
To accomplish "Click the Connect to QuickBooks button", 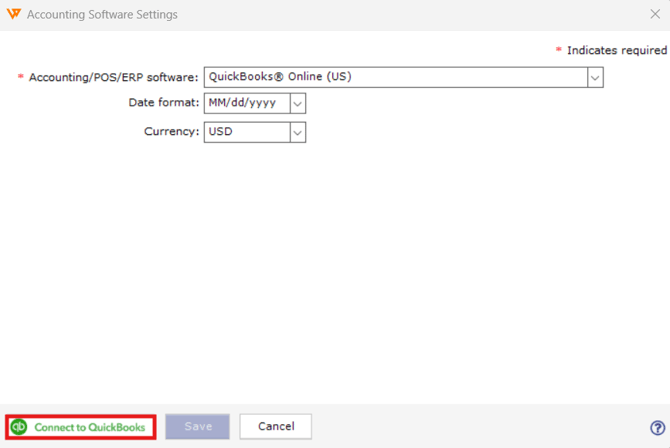I will click(x=81, y=427).
